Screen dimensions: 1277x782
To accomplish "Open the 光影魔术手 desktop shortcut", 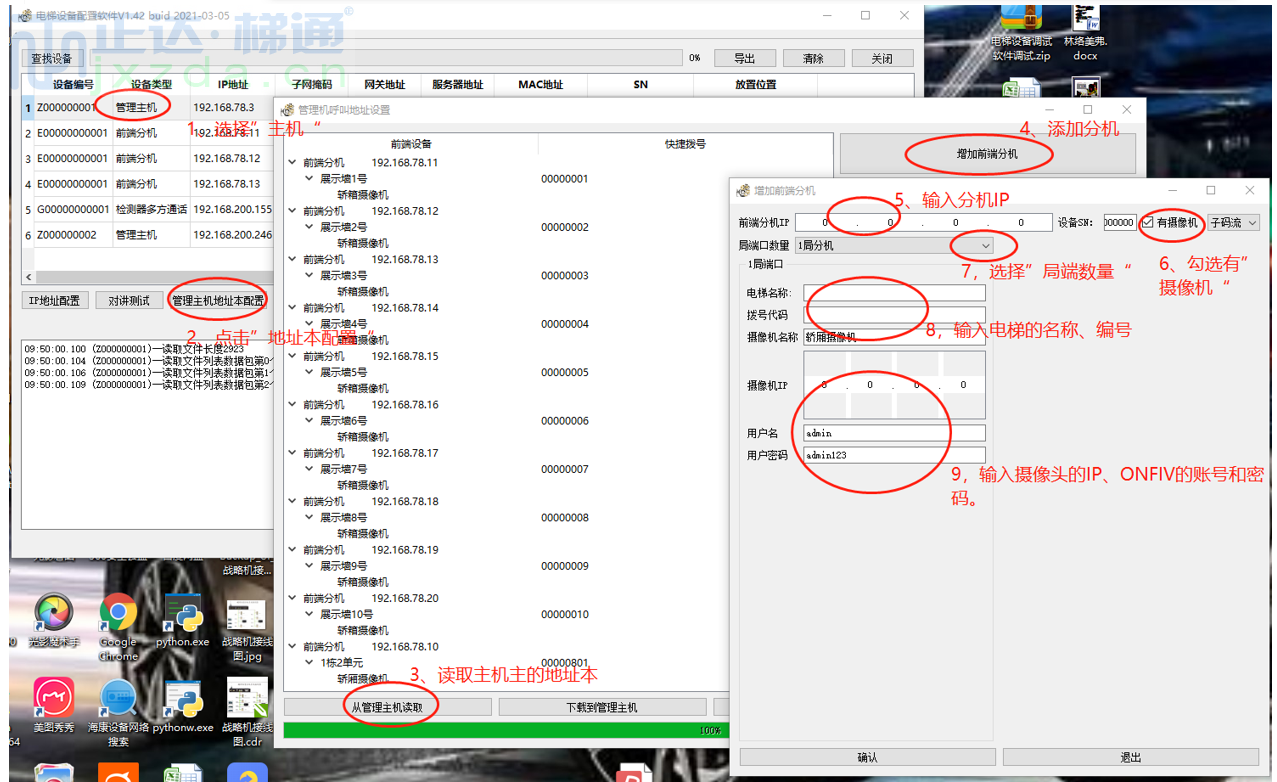I will [x=53, y=615].
